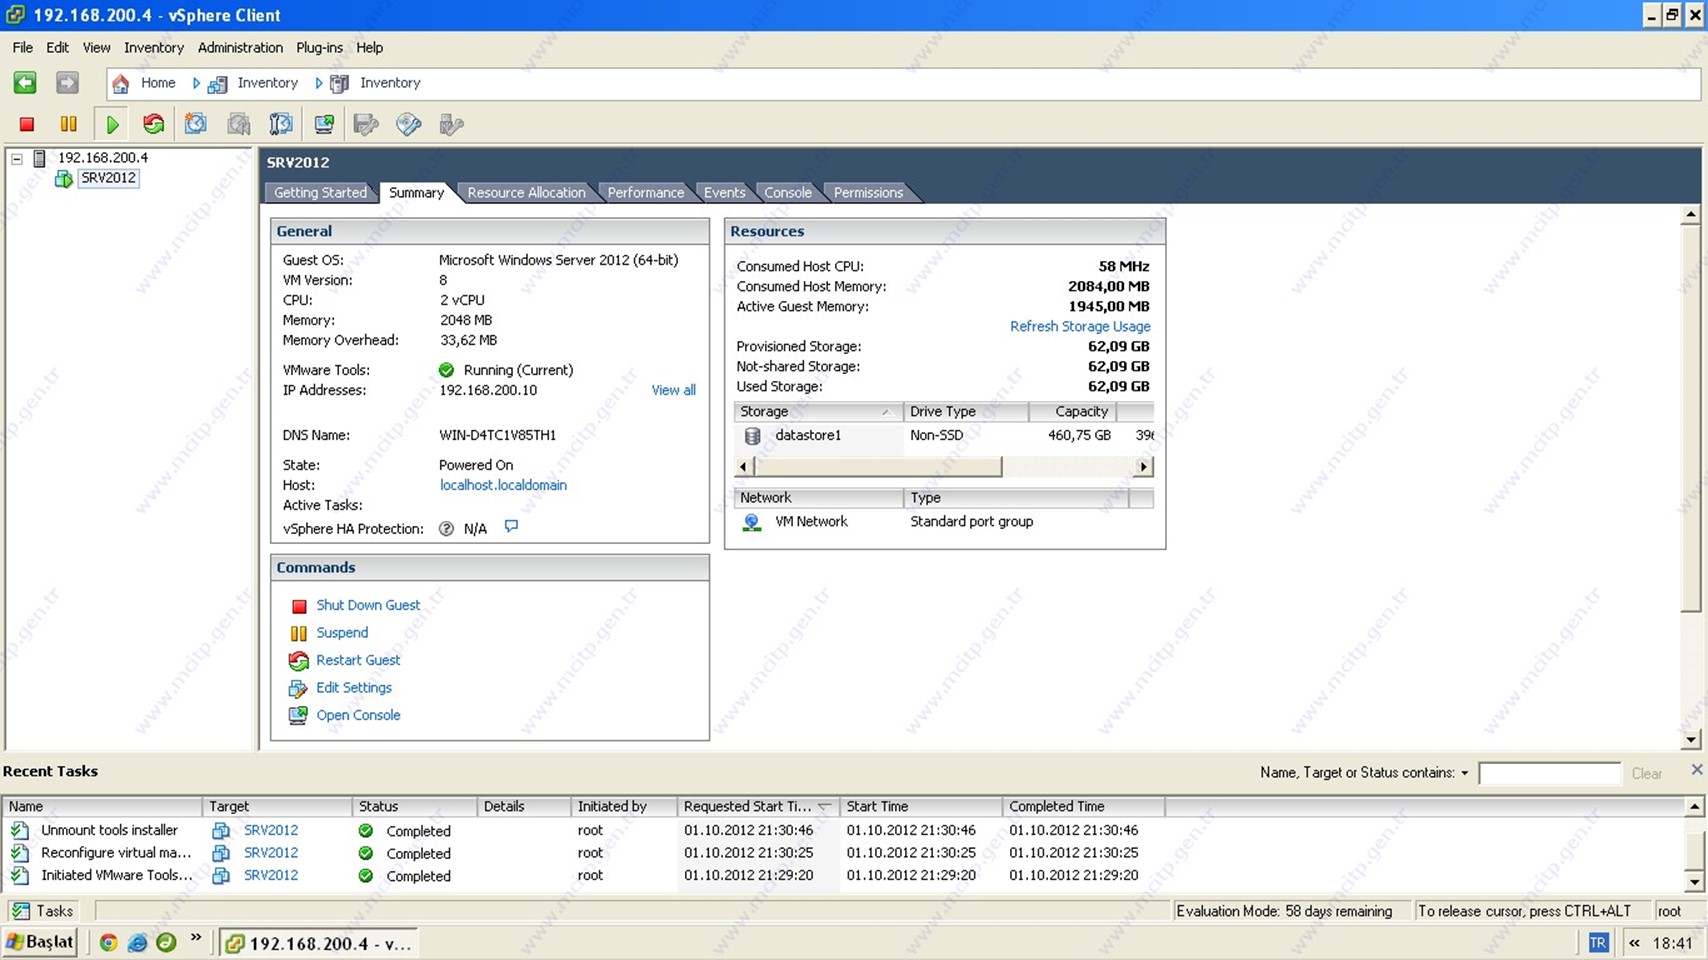Open the Inventory menu
Screen dimensions: 1708x960
(x=154, y=47)
